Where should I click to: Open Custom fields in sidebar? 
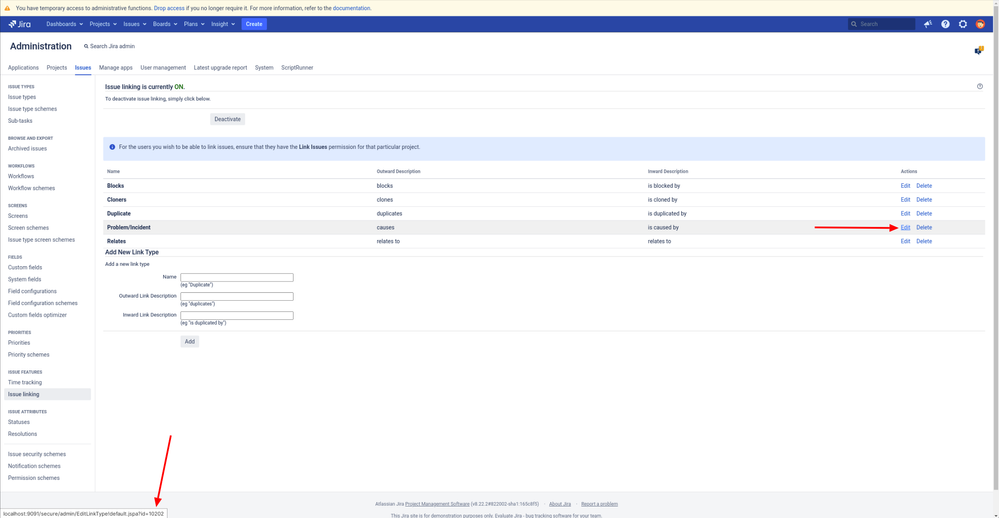click(25, 268)
